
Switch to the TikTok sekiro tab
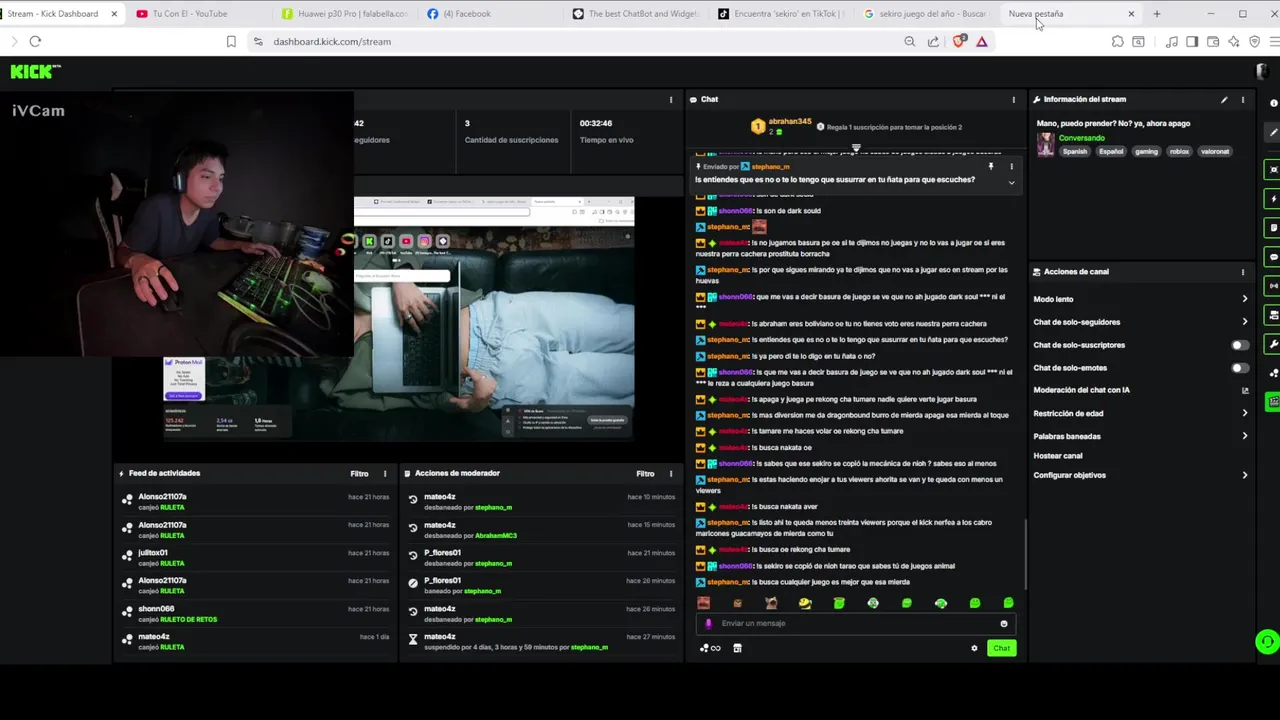[781, 14]
